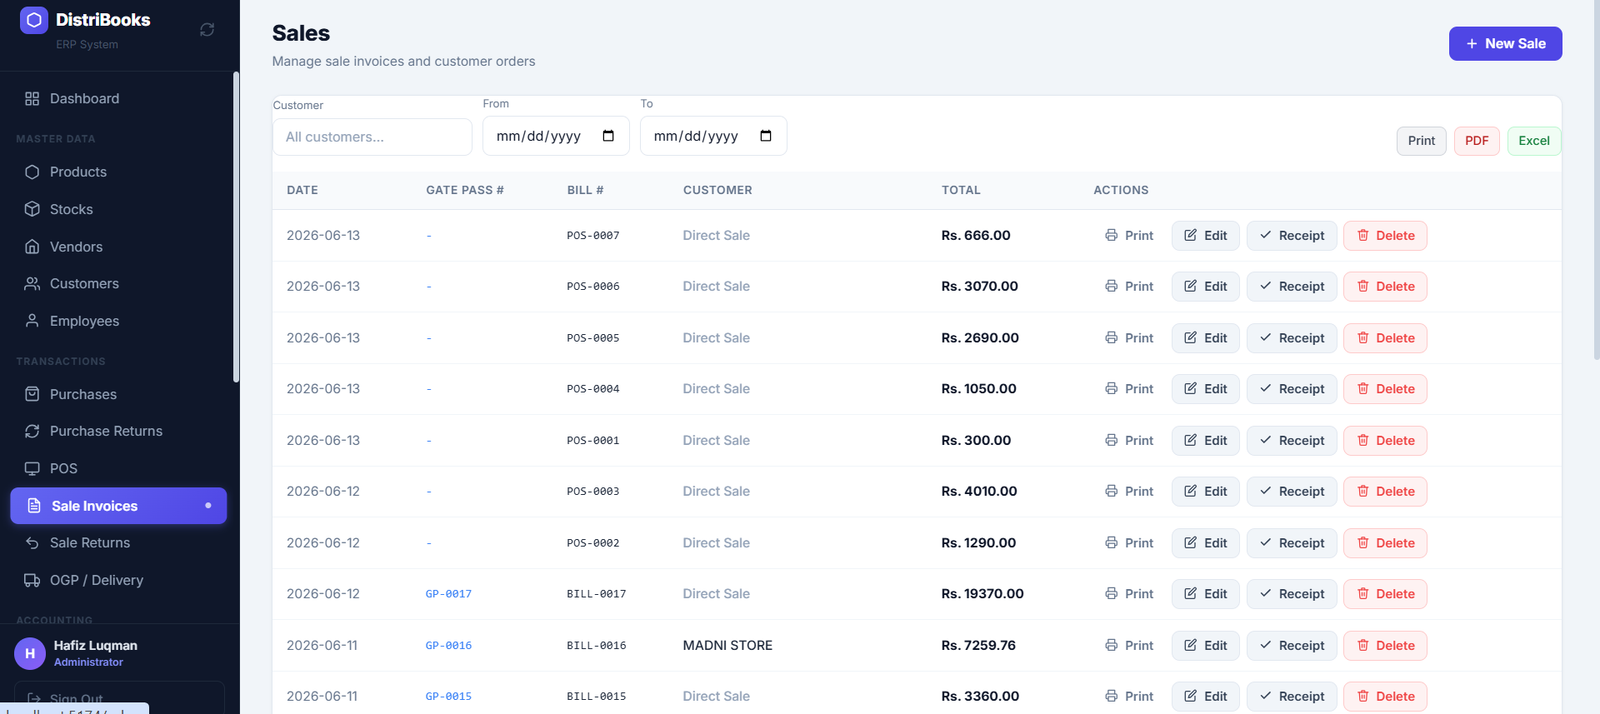Image resolution: width=1600 pixels, height=714 pixels.
Task: Open Receipt for POS-0001
Action: click(1291, 441)
